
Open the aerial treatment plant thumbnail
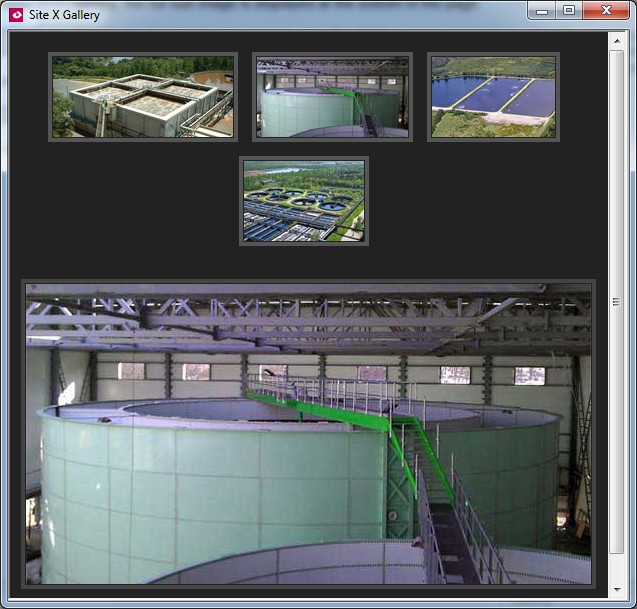click(x=304, y=201)
